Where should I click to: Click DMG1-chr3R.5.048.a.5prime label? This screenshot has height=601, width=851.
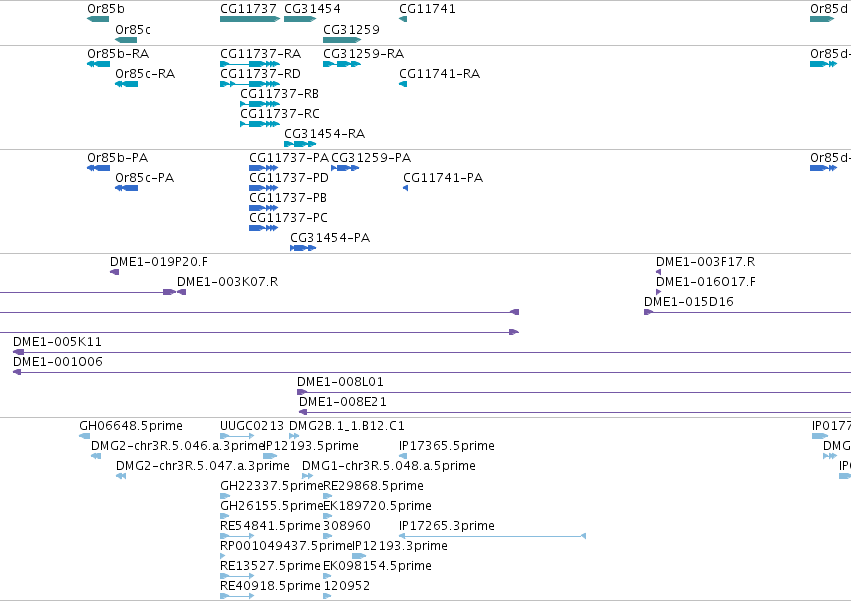pyautogui.click(x=389, y=466)
